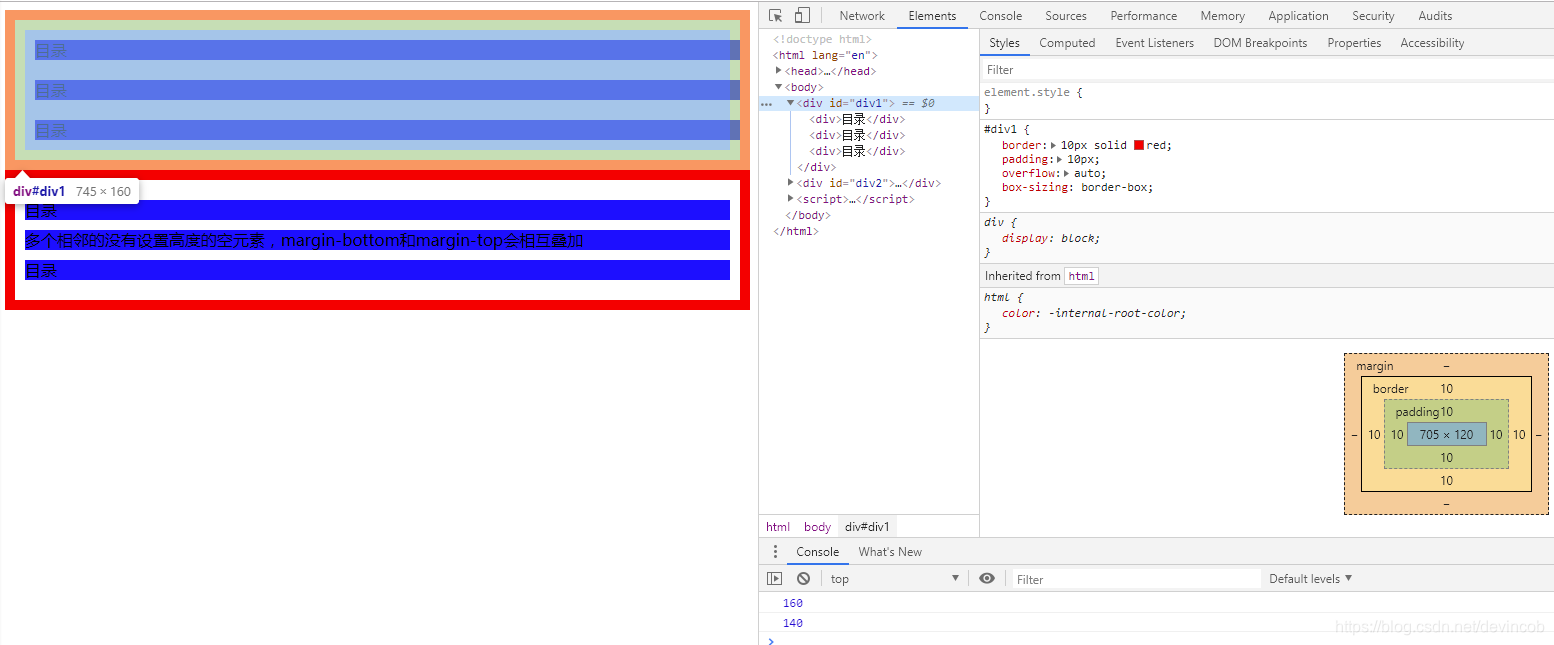Click the html breadcrumb item
The height and width of the screenshot is (645, 1554).
(778, 527)
